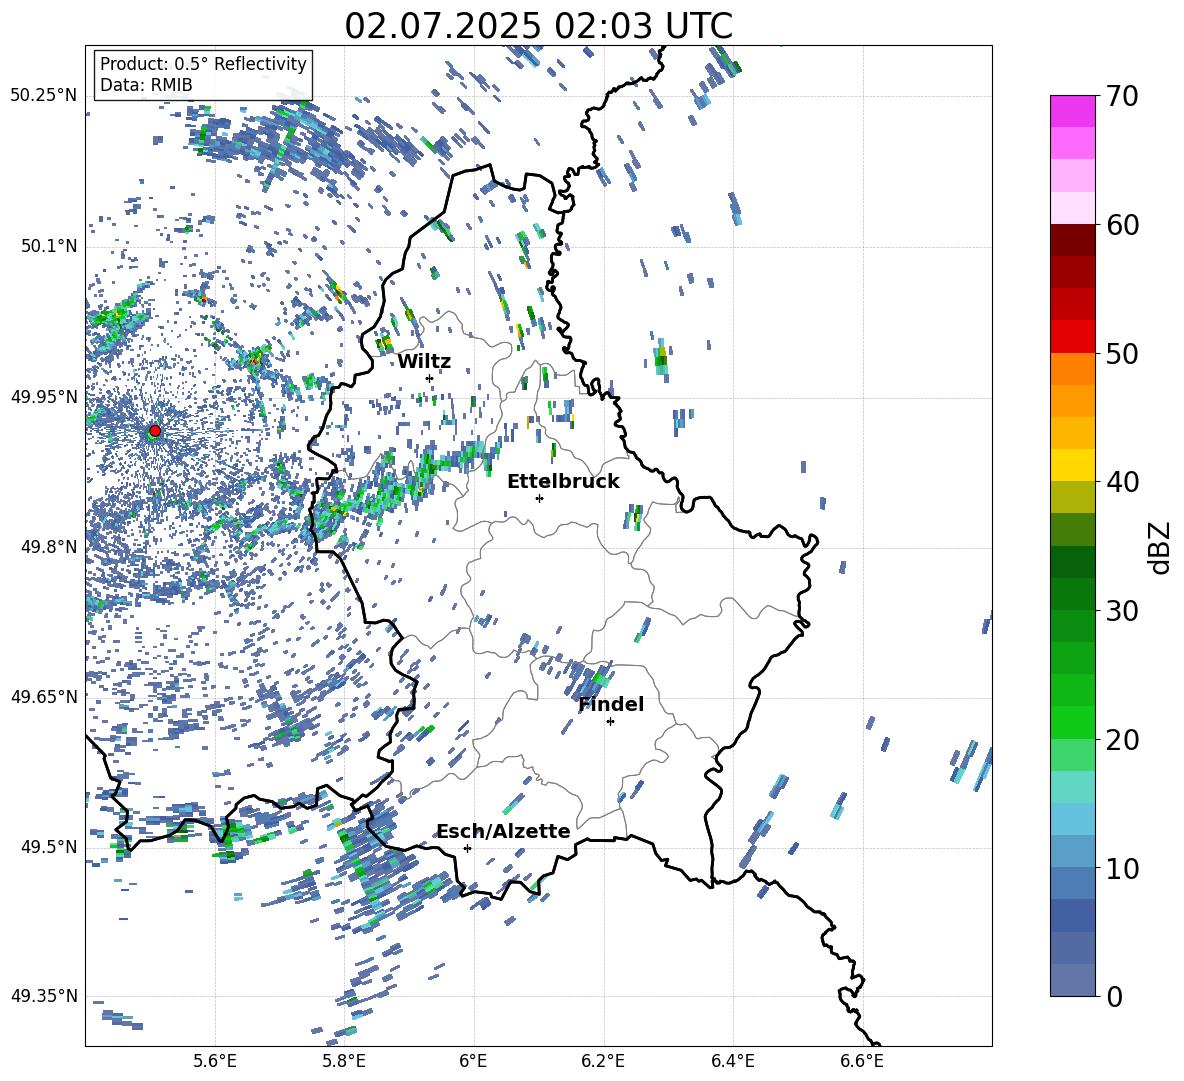Click the magenta swatch atop the colorbar
Viewport: 1184px width, 1081px height.
1072,111
